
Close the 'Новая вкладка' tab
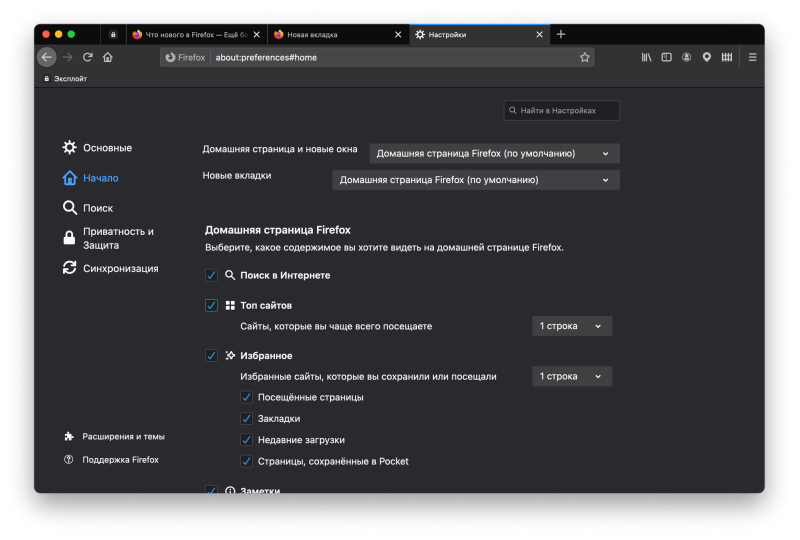(398, 35)
